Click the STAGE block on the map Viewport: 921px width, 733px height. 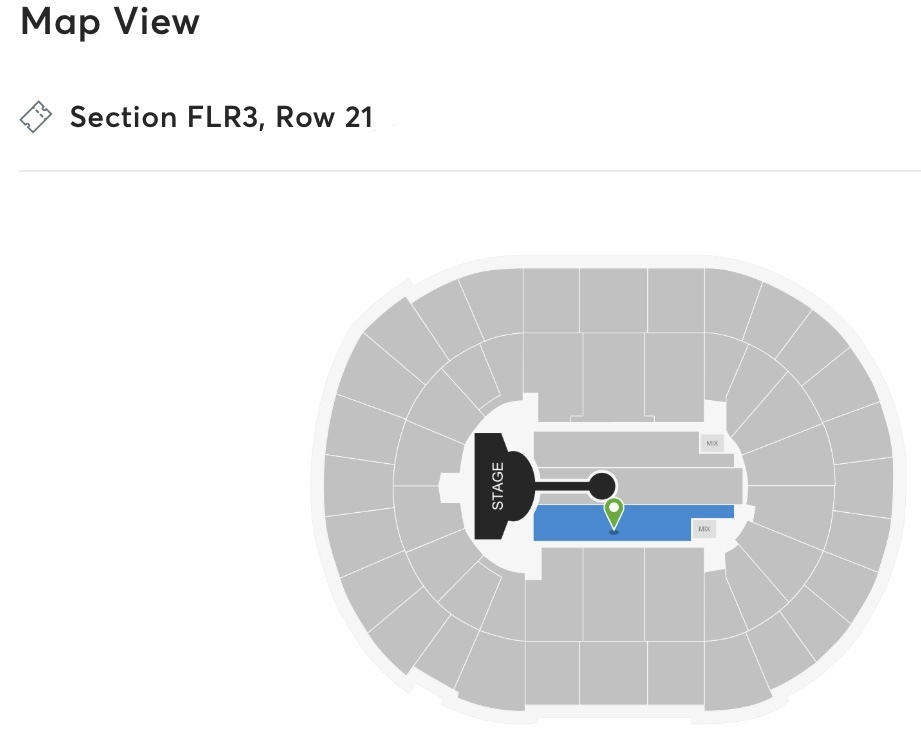497,483
